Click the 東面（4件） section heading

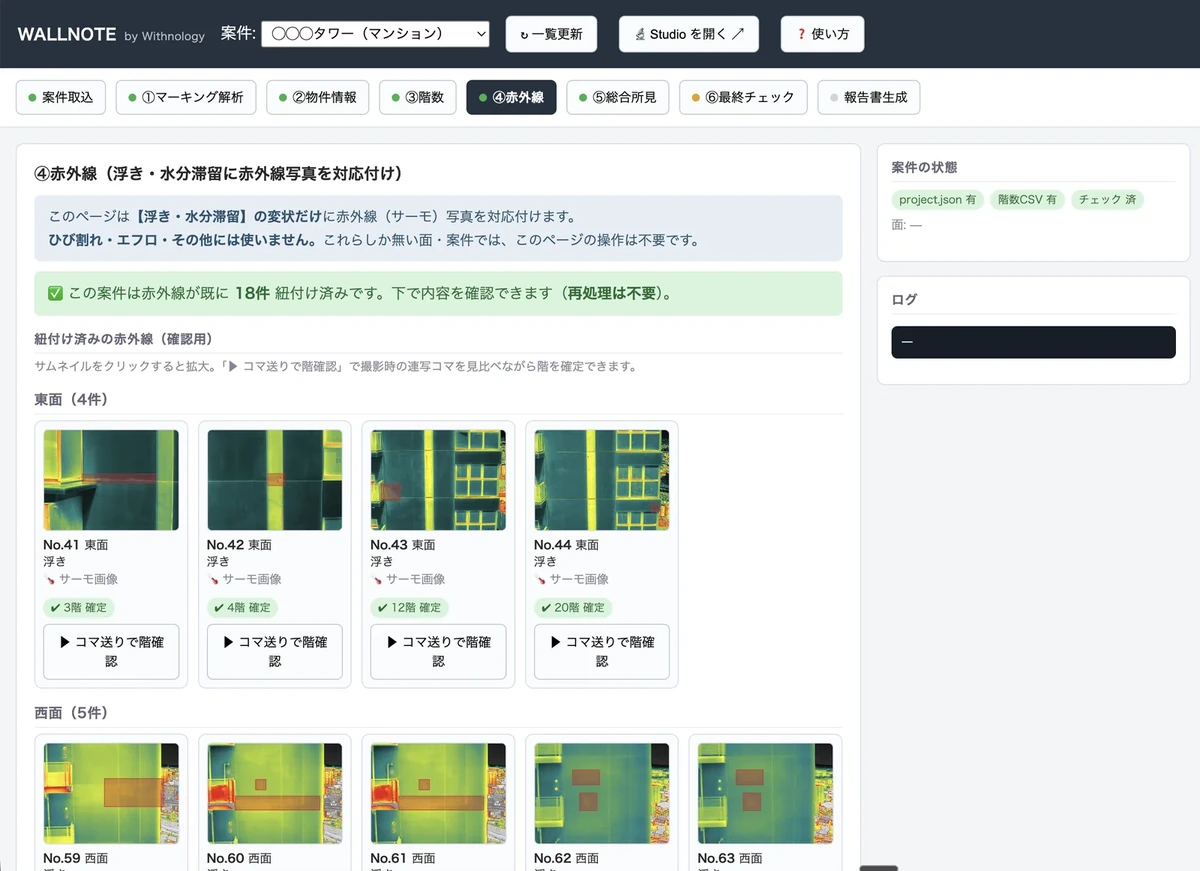click(x=71, y=400)
